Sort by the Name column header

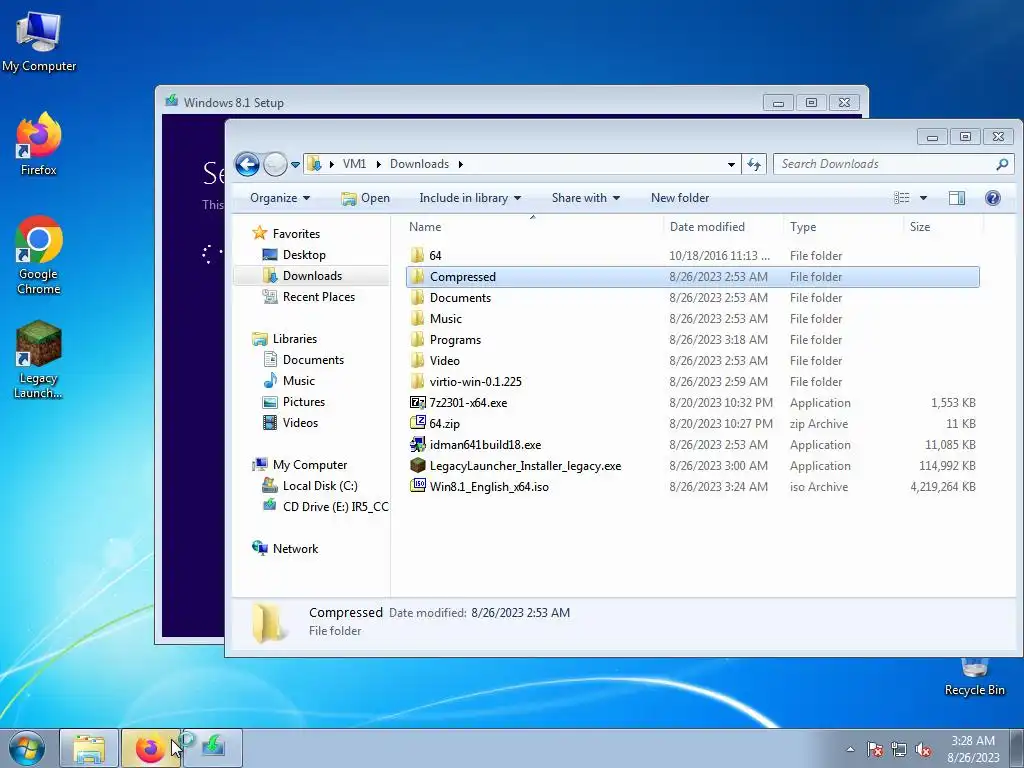pyautogui.click(x=425, y=227)
